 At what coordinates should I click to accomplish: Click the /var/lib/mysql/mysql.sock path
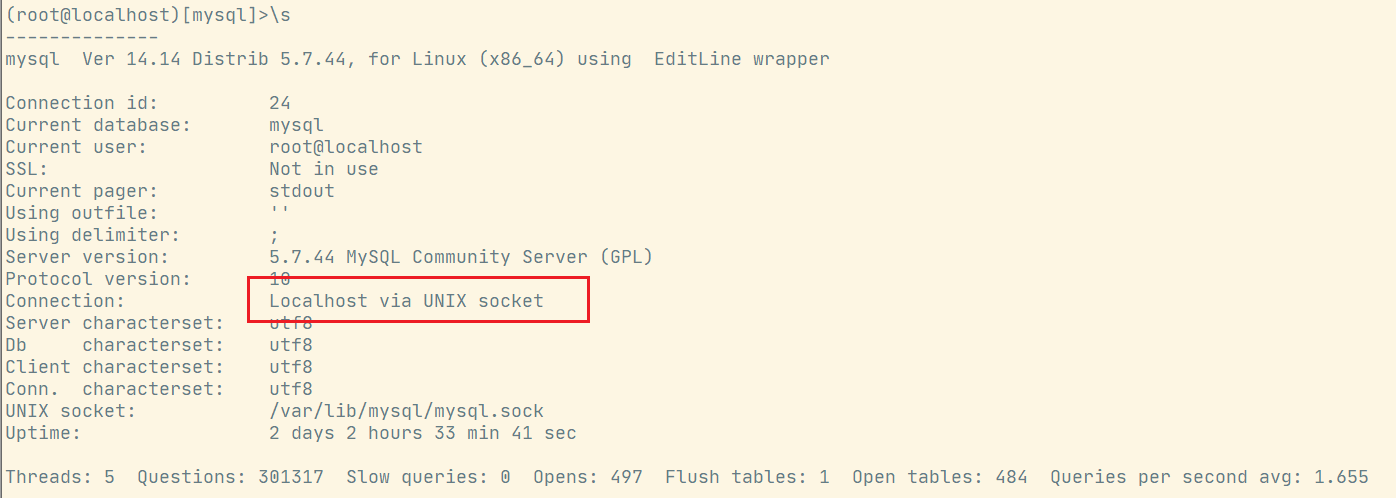click(x=406, y=411)
